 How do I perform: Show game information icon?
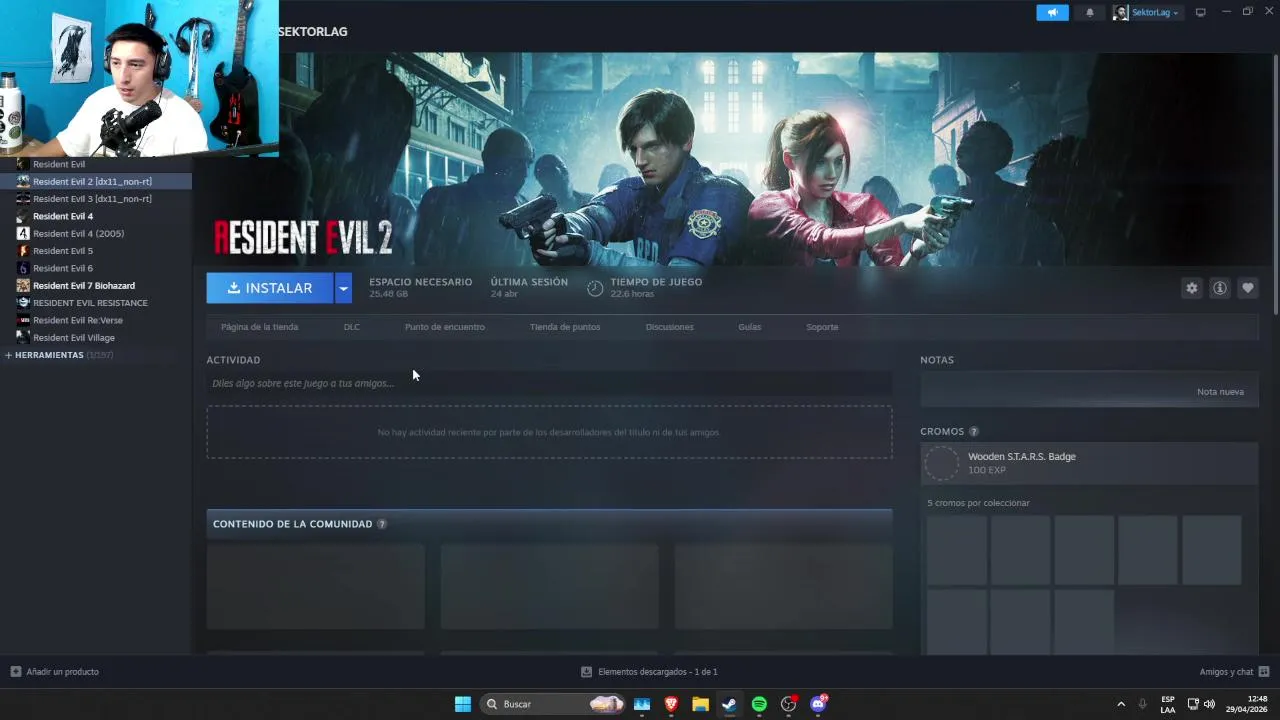(x=1220, y=288)
